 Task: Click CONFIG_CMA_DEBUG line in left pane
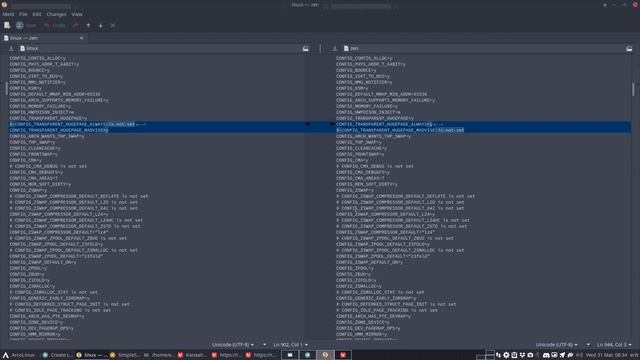pyautogui.click(x=48, y=166)
